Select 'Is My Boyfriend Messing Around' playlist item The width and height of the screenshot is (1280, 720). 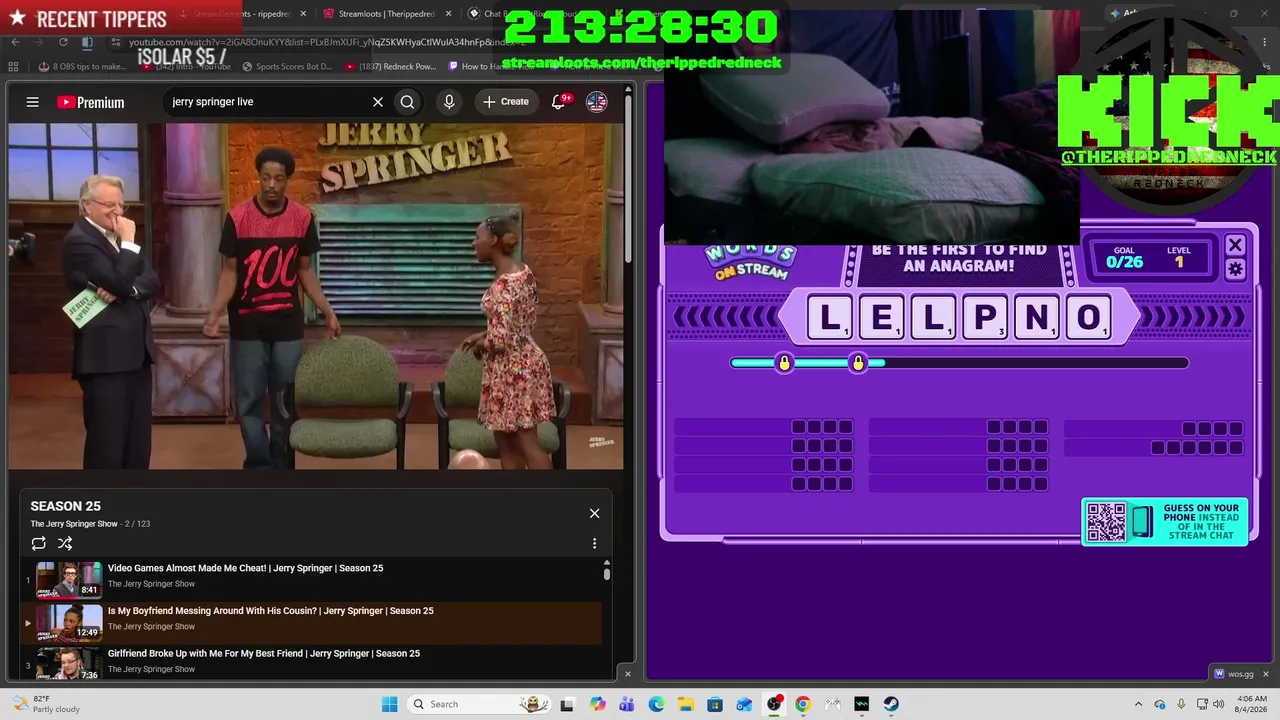click(312, 623)
